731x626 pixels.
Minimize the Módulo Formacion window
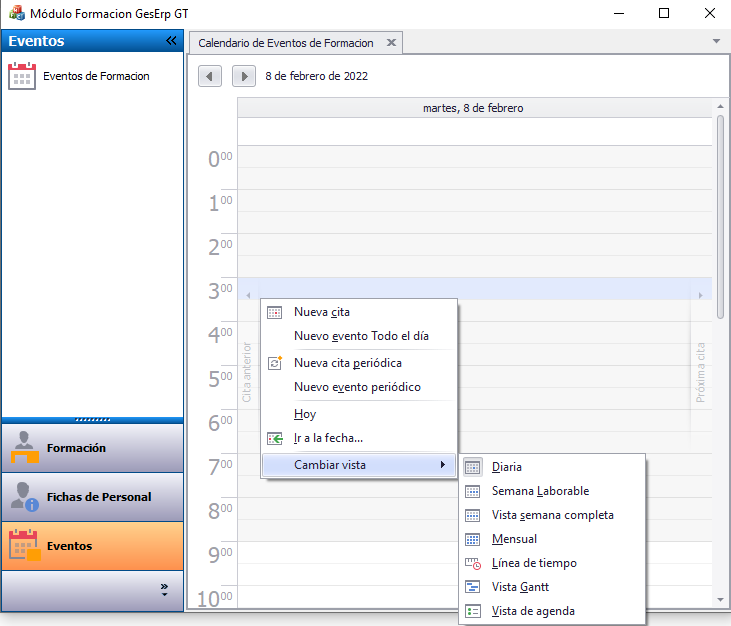[619, 13]
